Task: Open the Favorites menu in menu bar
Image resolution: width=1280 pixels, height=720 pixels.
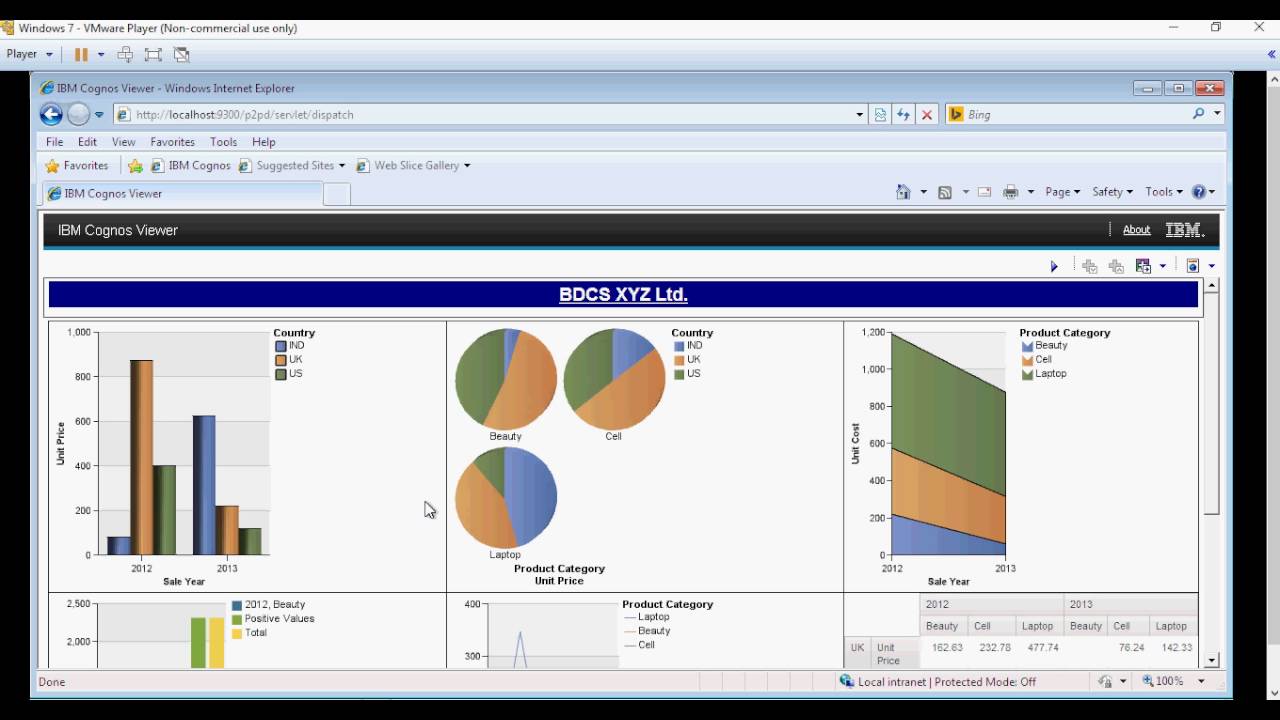Action: (172, 142)
